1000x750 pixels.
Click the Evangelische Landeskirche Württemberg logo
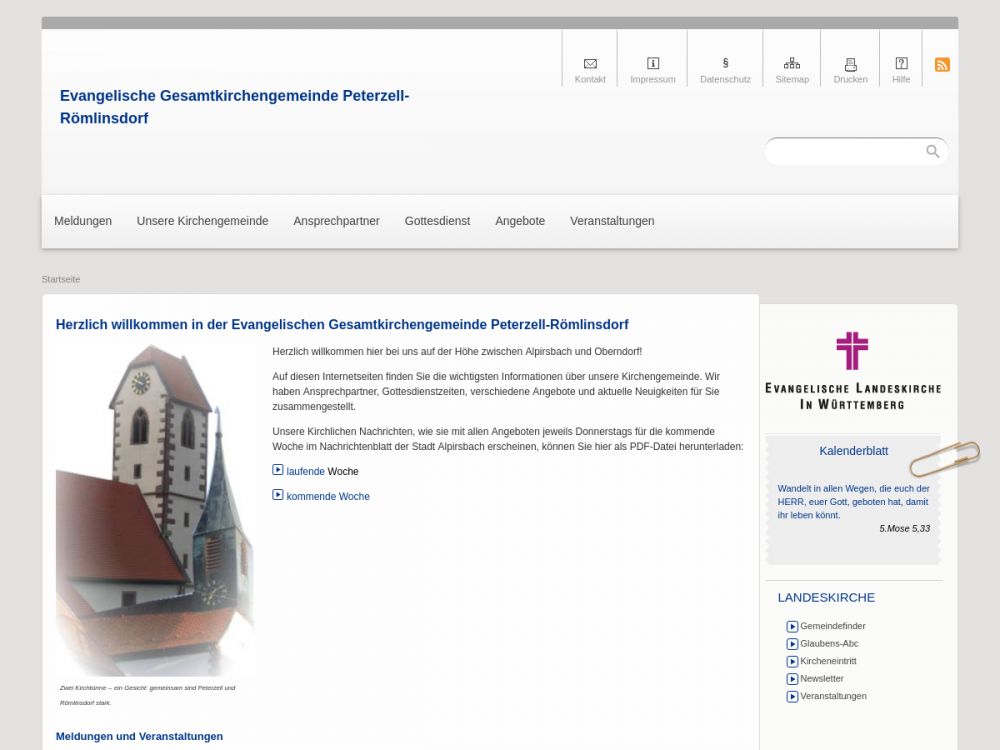[x=853, y=371]
